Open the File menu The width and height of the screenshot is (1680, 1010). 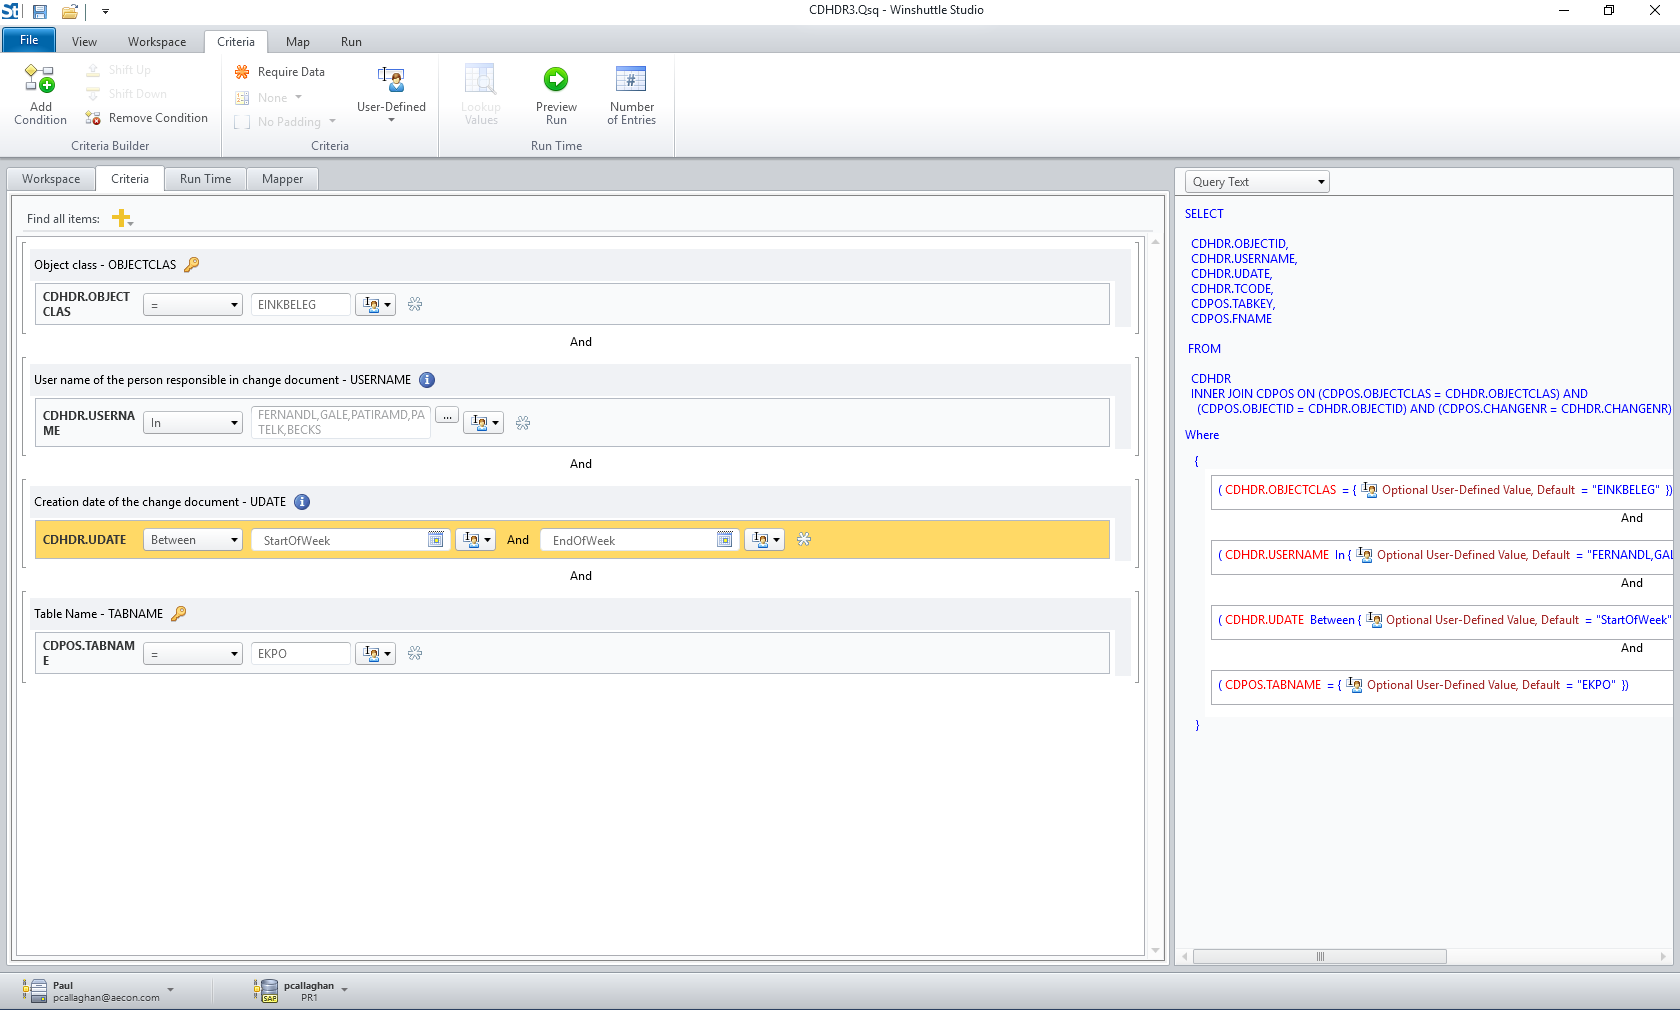pos(29,41)
